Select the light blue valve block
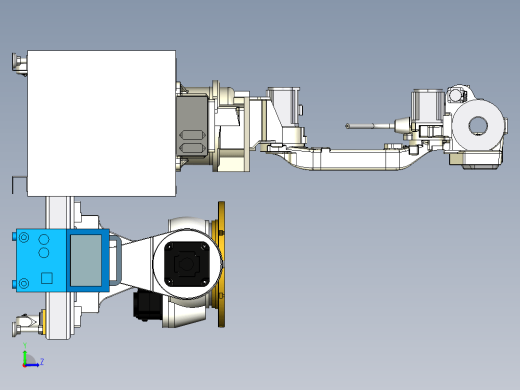Screen dimensions: 520x390 click(x=41, y=260)
